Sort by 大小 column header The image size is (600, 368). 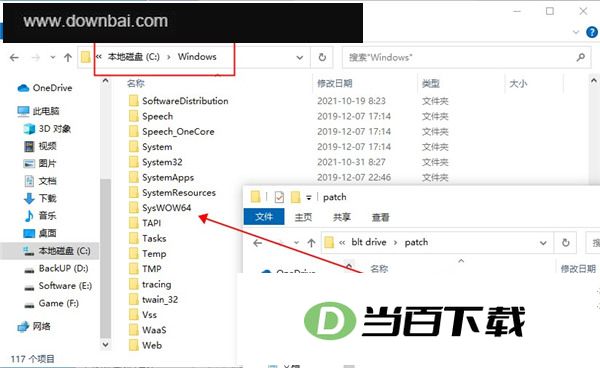pos(518,83)
